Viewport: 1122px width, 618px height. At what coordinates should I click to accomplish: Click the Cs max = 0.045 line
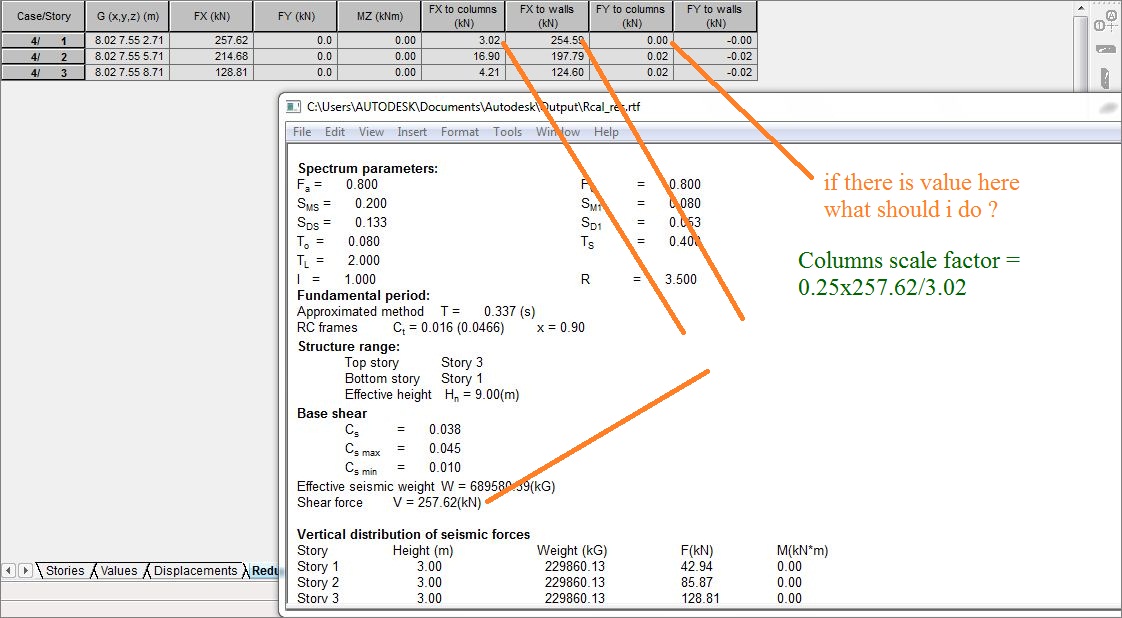[x=403, y=449]
